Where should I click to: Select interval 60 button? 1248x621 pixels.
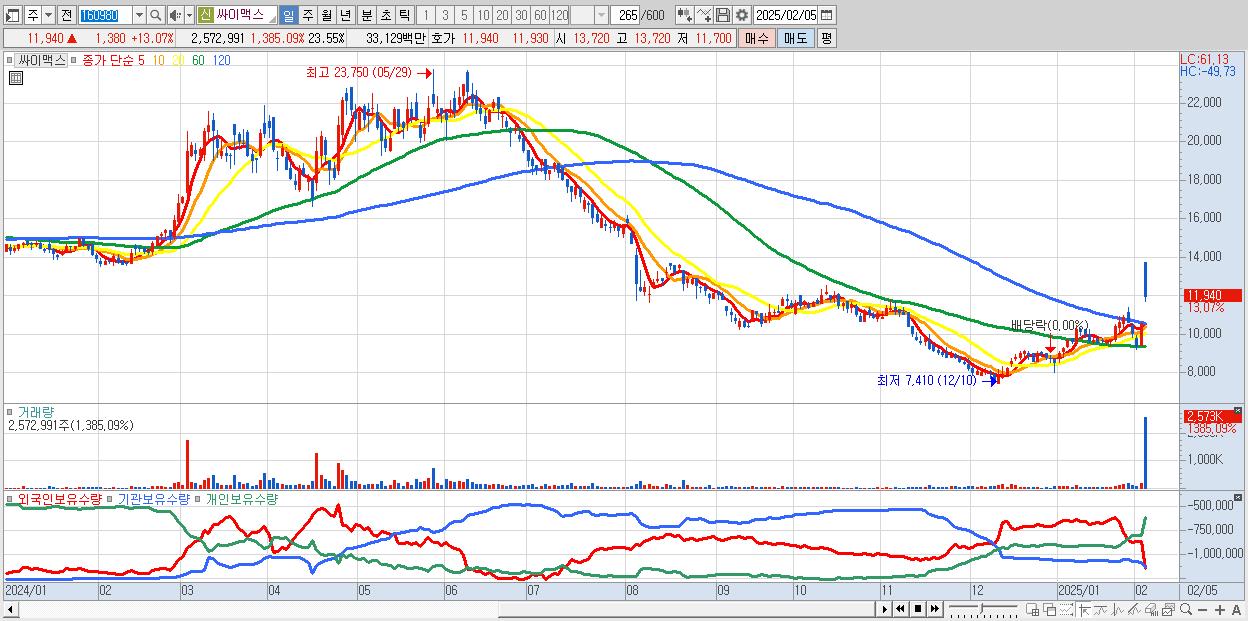tap(540, 15)
